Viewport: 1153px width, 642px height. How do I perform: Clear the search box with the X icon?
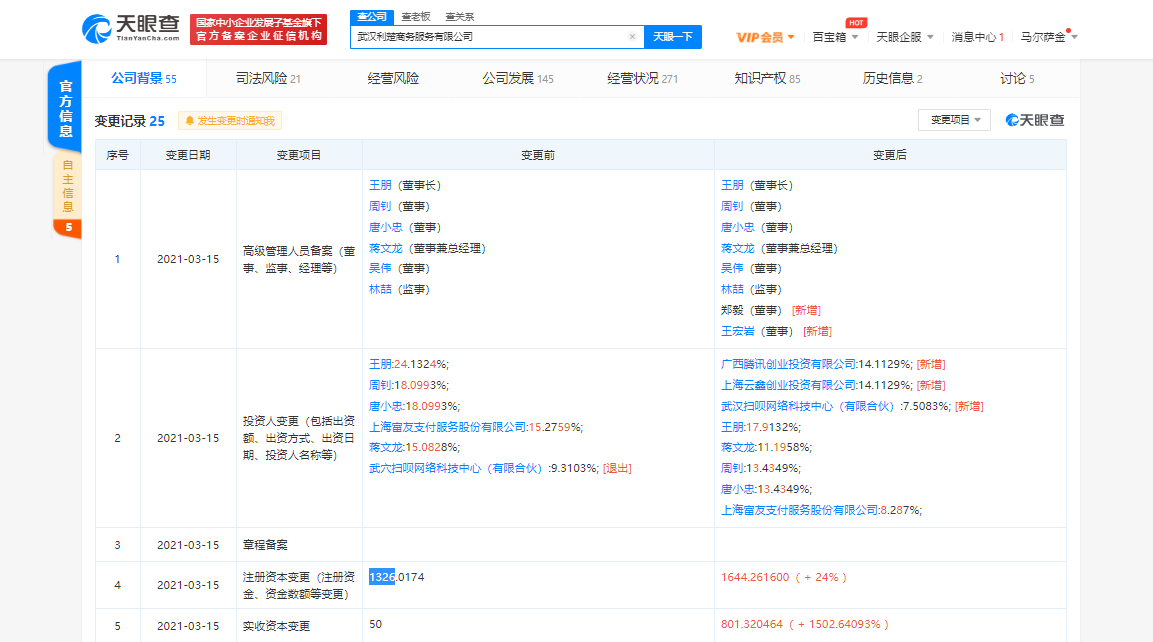[632, 37]
